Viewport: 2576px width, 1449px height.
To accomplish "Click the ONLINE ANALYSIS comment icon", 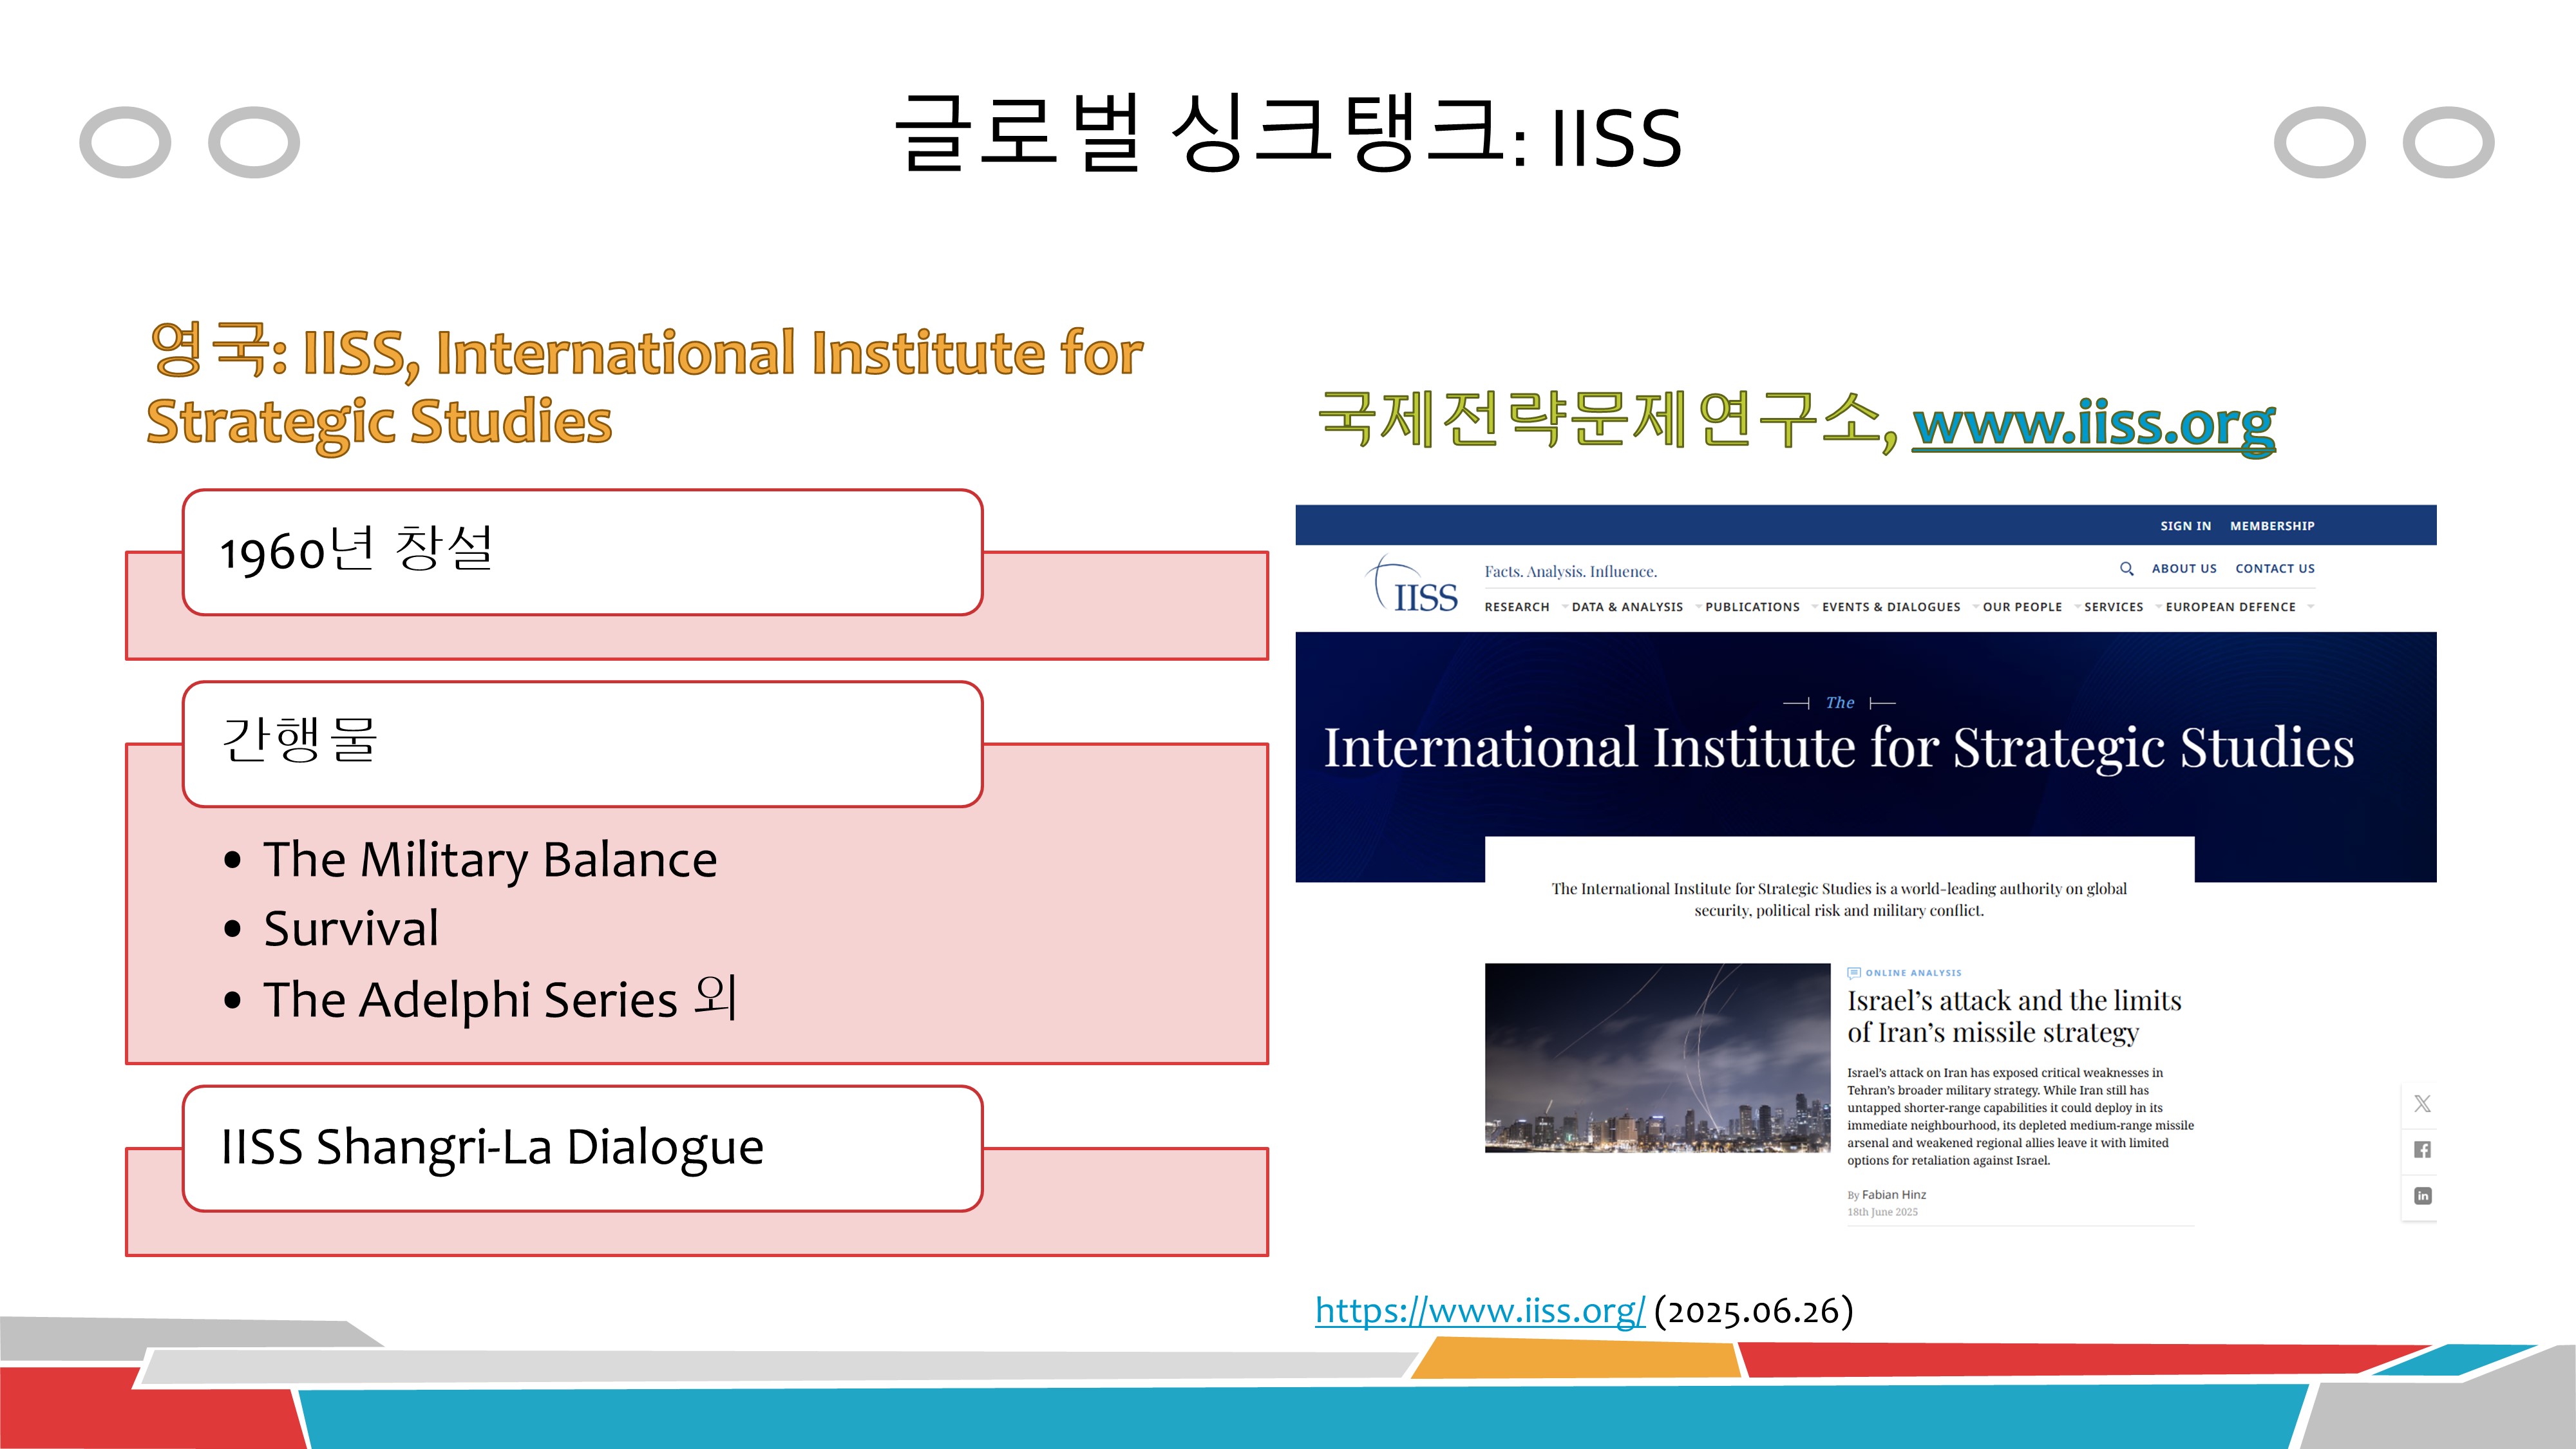I will point(1853,973).
